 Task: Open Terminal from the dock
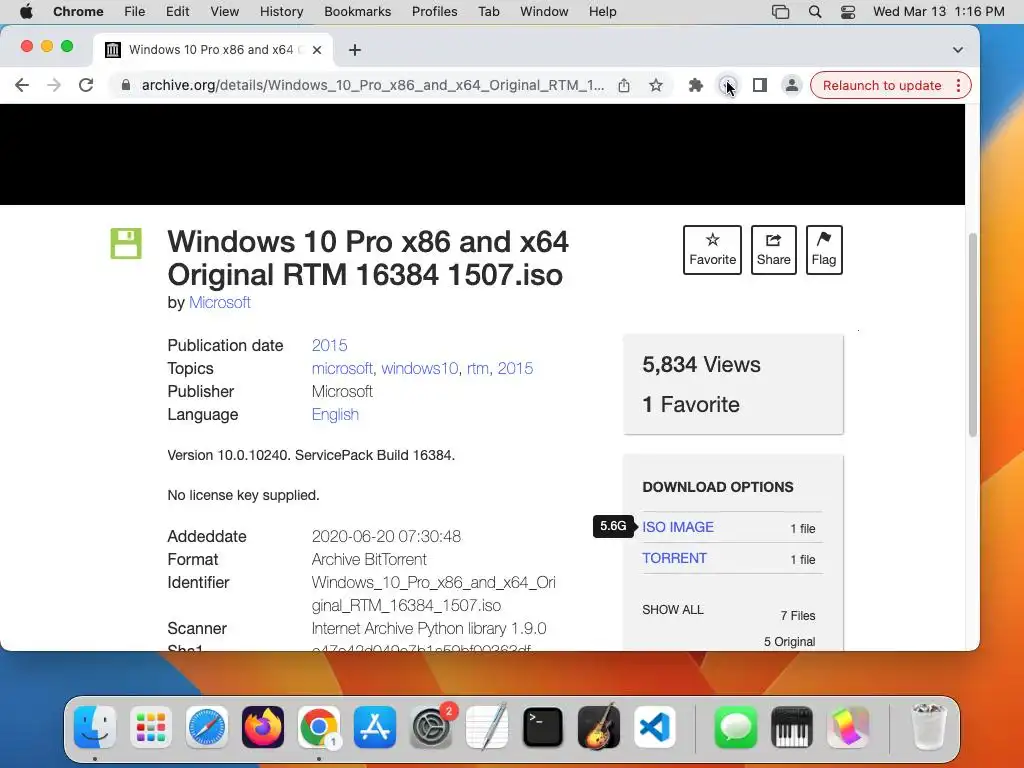[x=543, y=727]
